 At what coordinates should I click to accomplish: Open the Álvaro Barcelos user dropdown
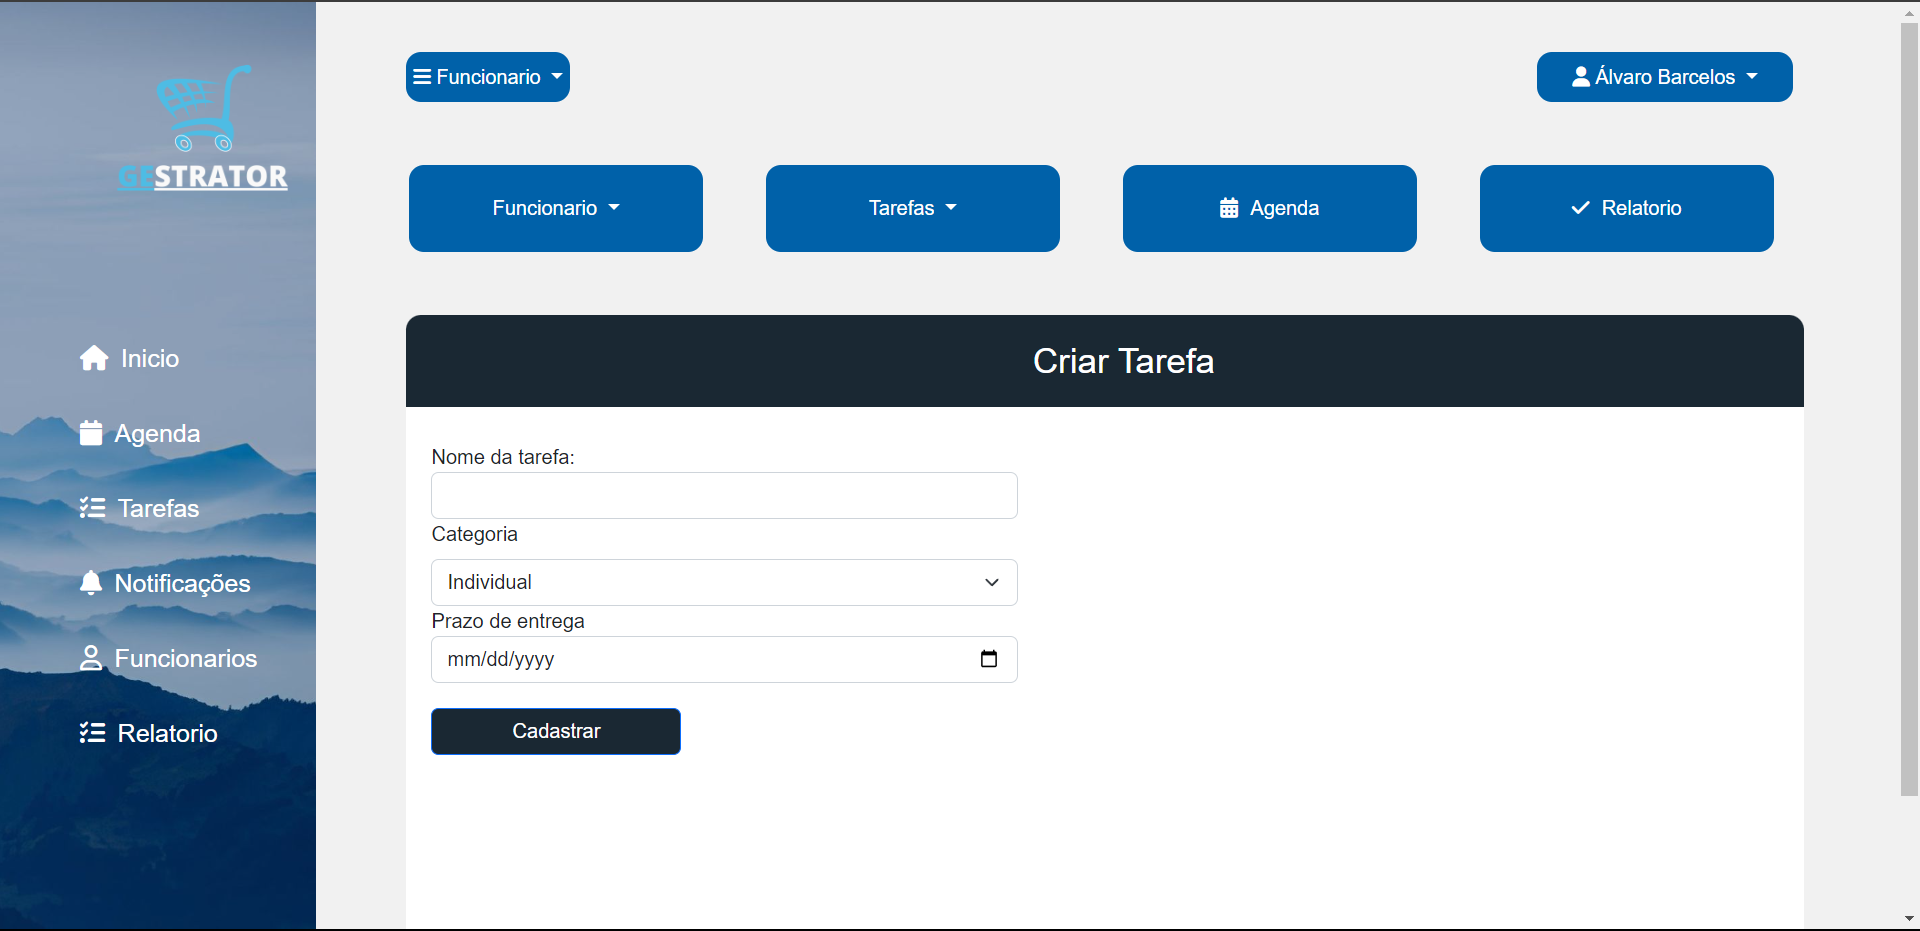(x=1664, y=77)
